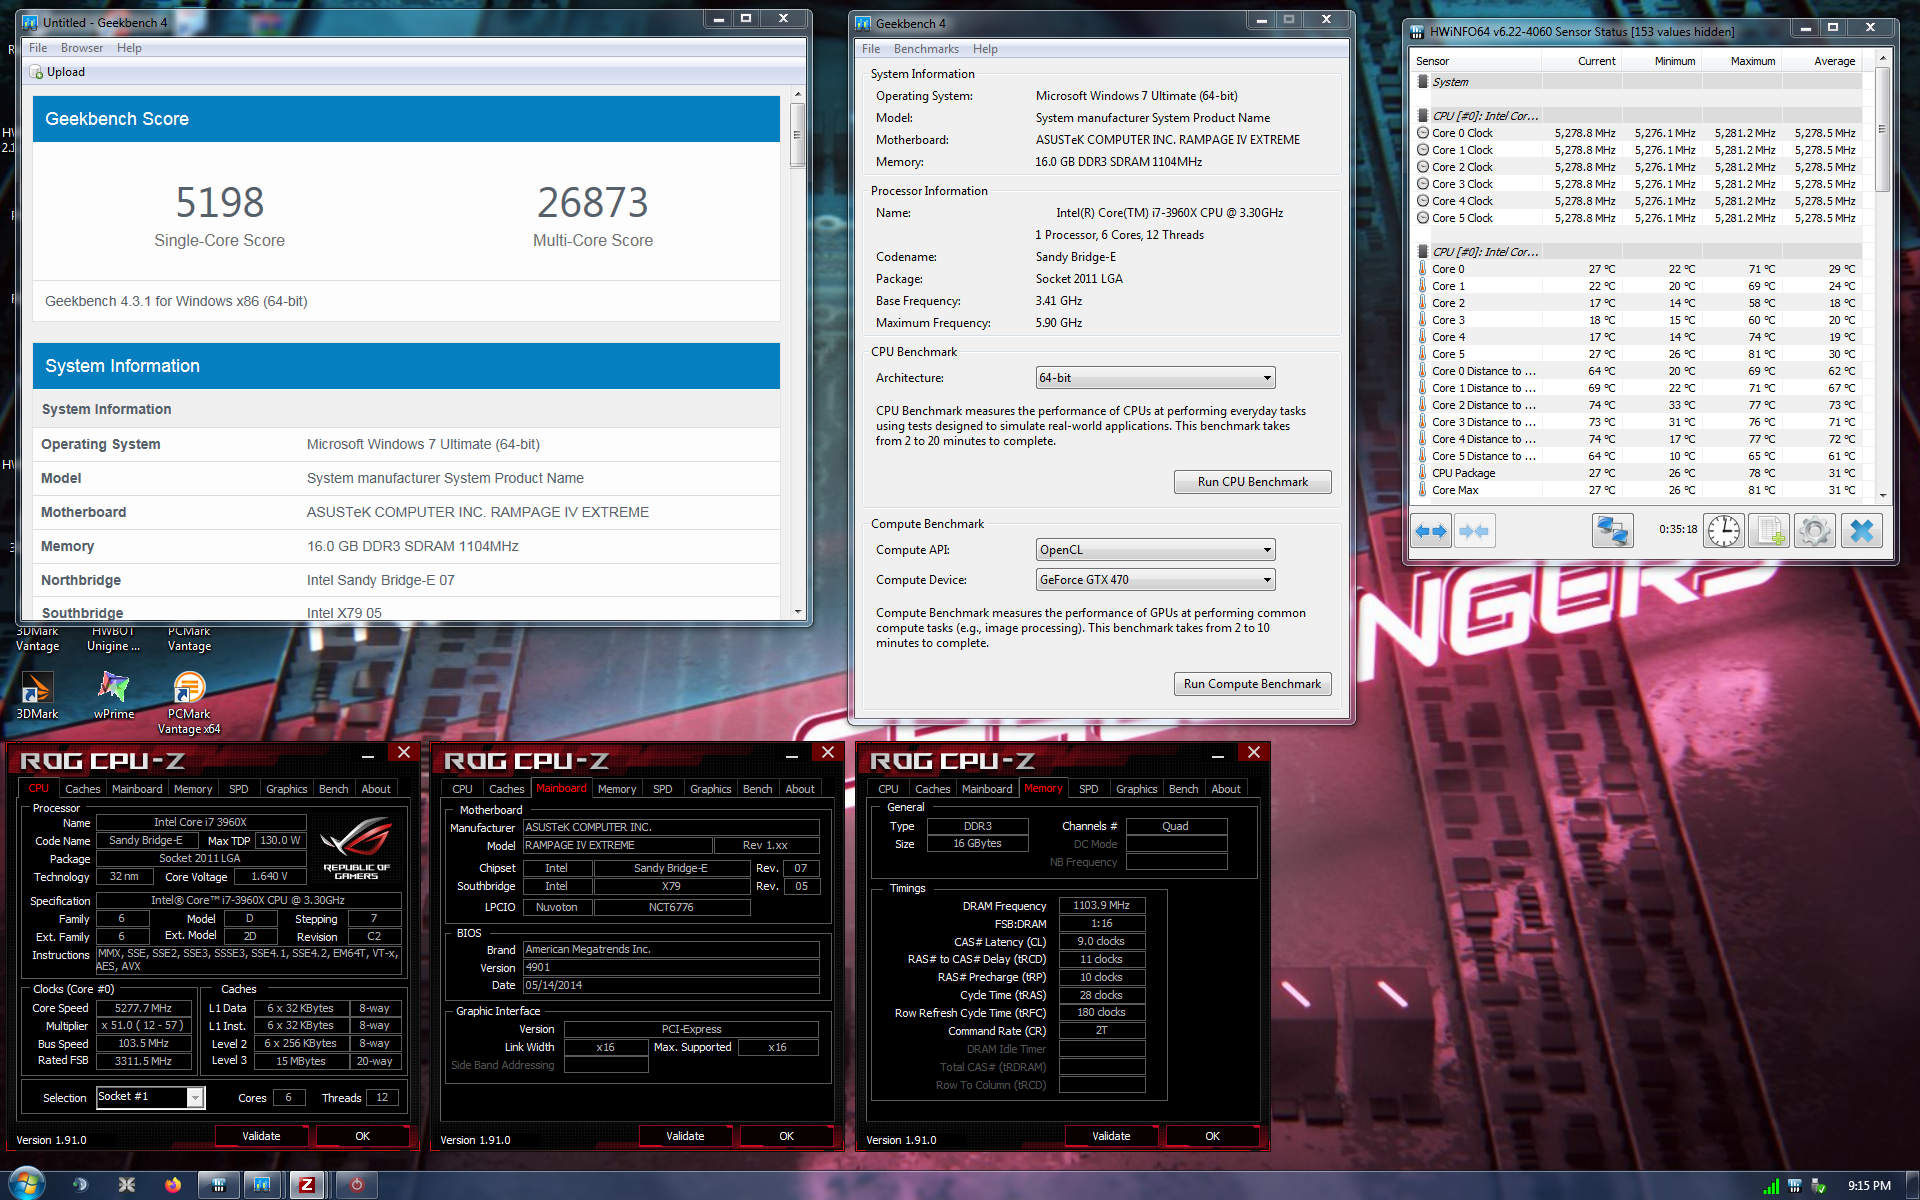Switch to SPD tab in middle CPU-Z

[x=663, y=789]
